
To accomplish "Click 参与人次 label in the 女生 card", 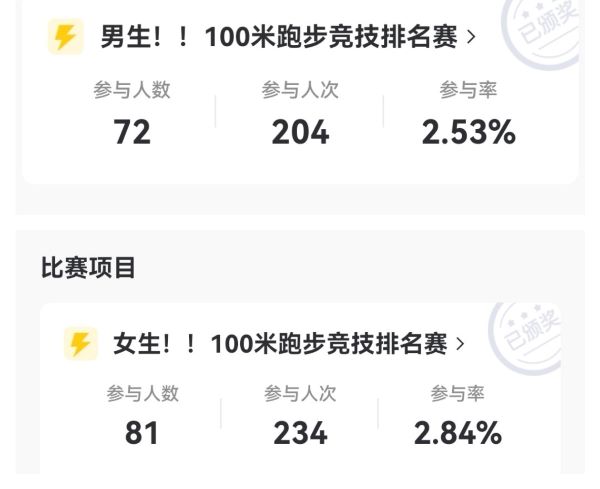I will 300,394.
